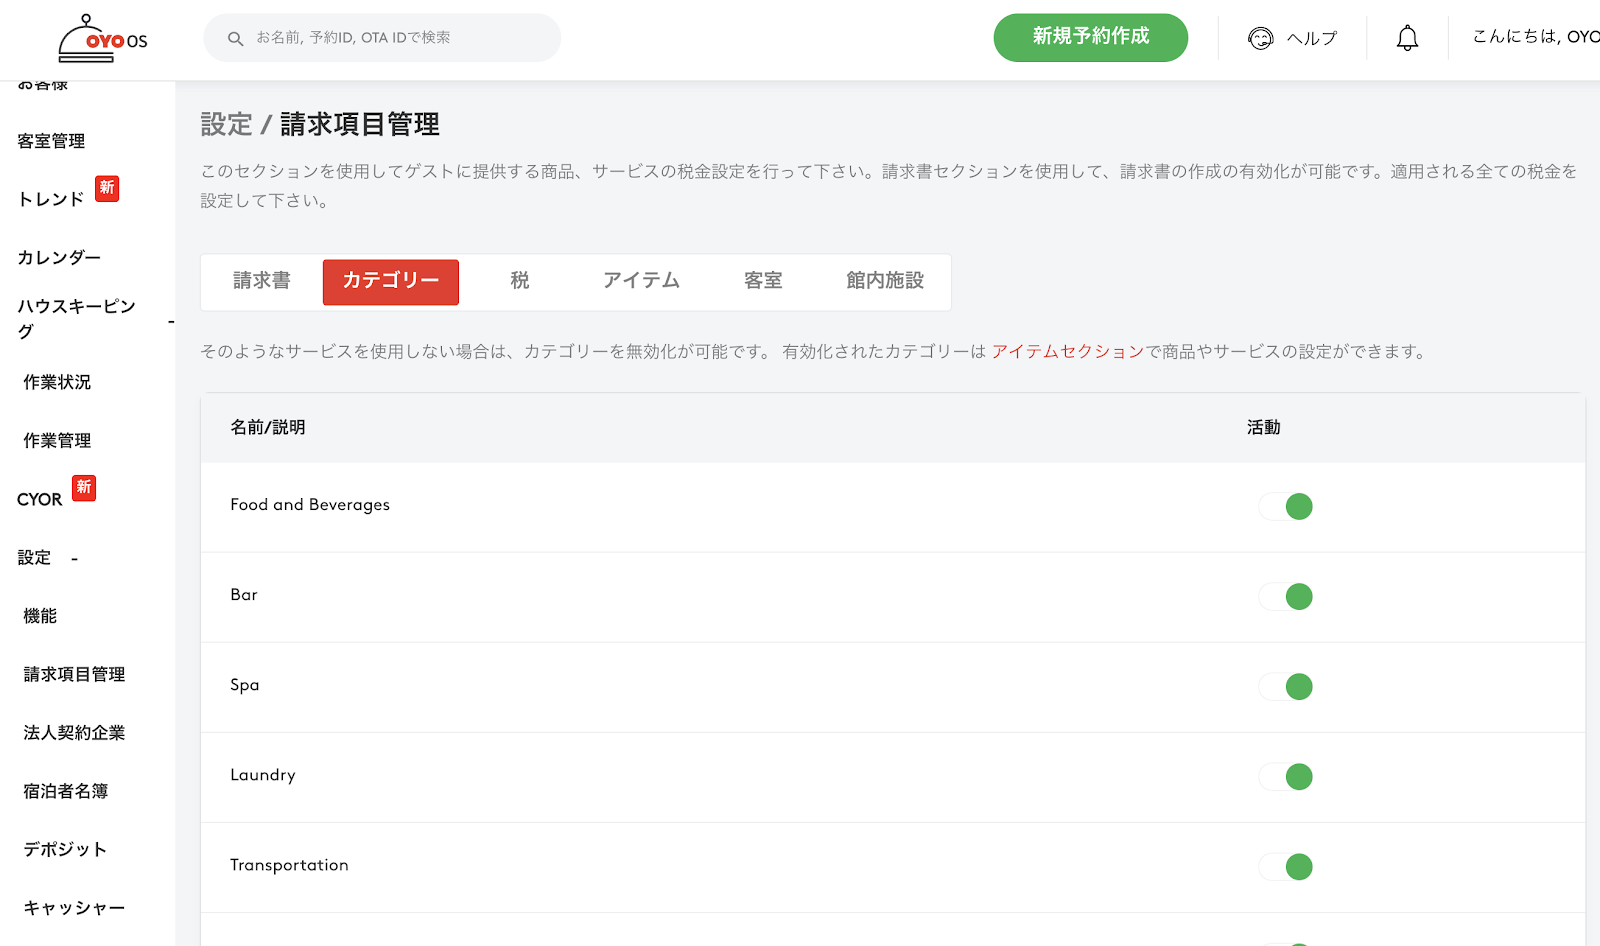This screenshot has height=946, width=1600.
Task: Click the OYO OS logo
Action: coord(103,39)
